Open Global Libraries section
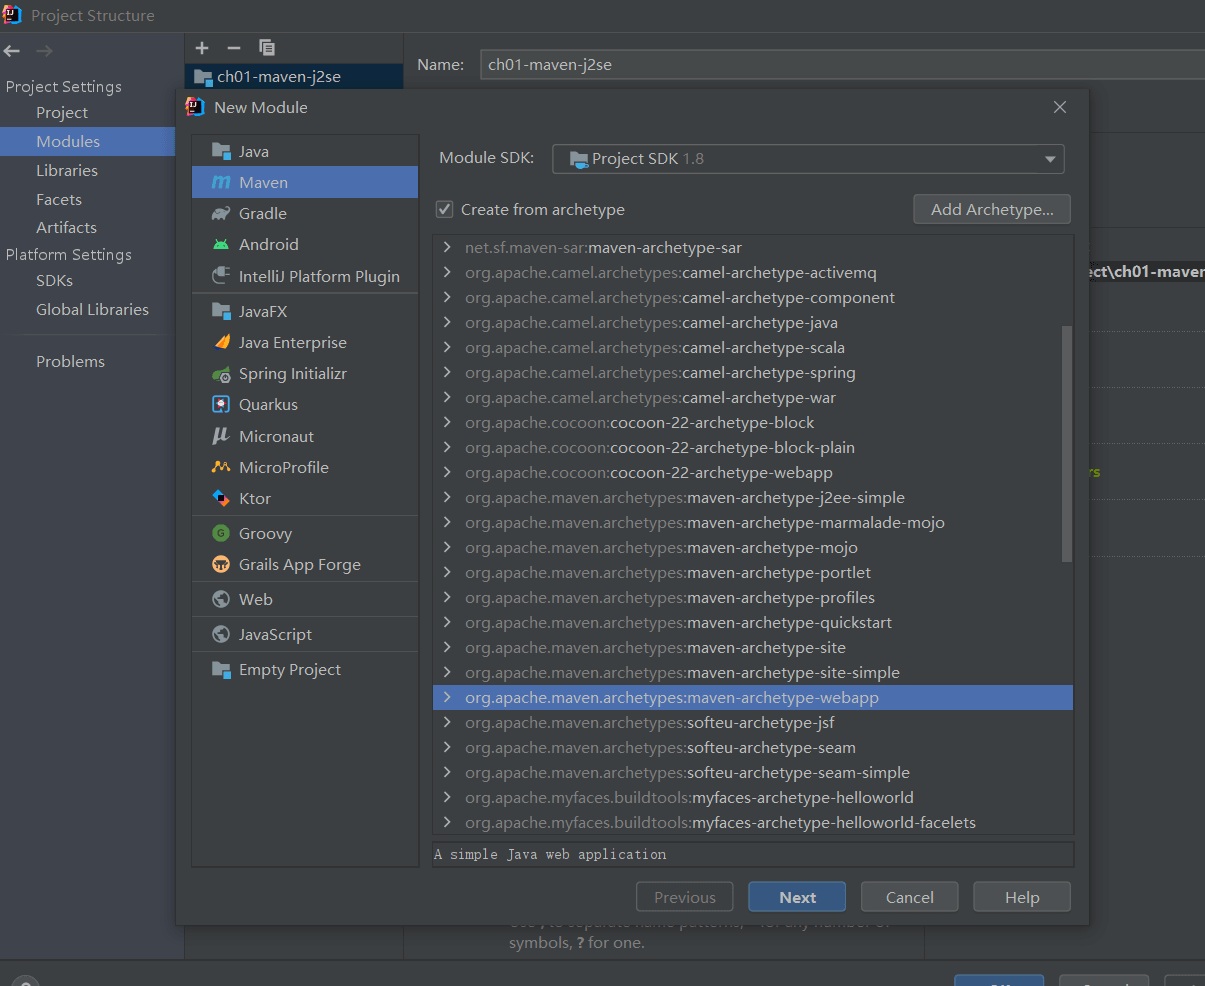This screenshot has height=986, width=1205. point(92,309)
